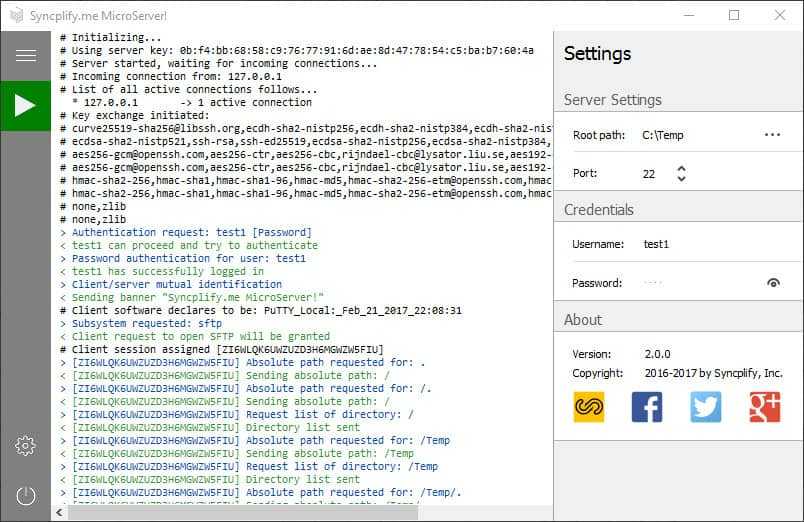Image resolution: width=804 pixels, height=522 pixels.
Task: Increase Port value with up arrow
Action: click(681, 168)
